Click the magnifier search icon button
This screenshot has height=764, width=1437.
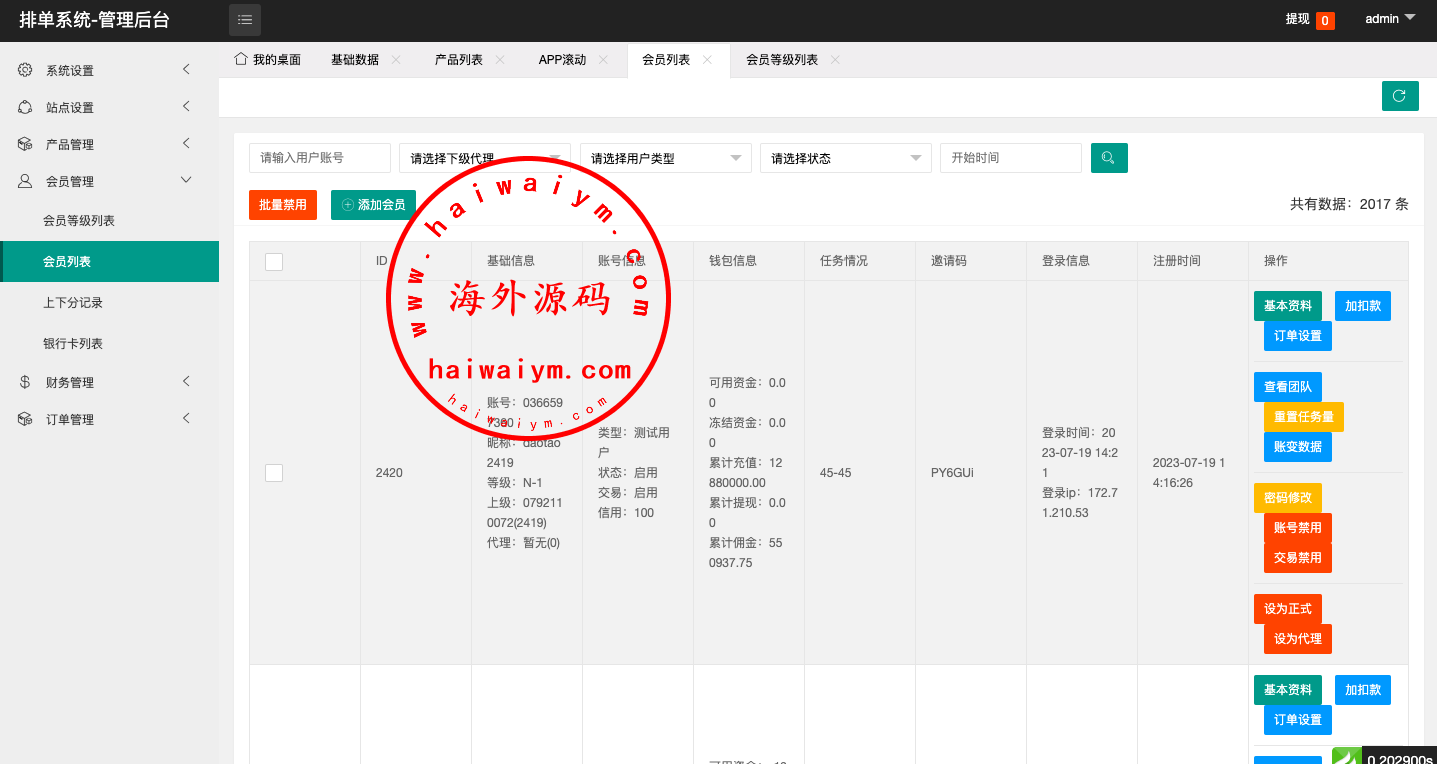[x=1109, y=158]
